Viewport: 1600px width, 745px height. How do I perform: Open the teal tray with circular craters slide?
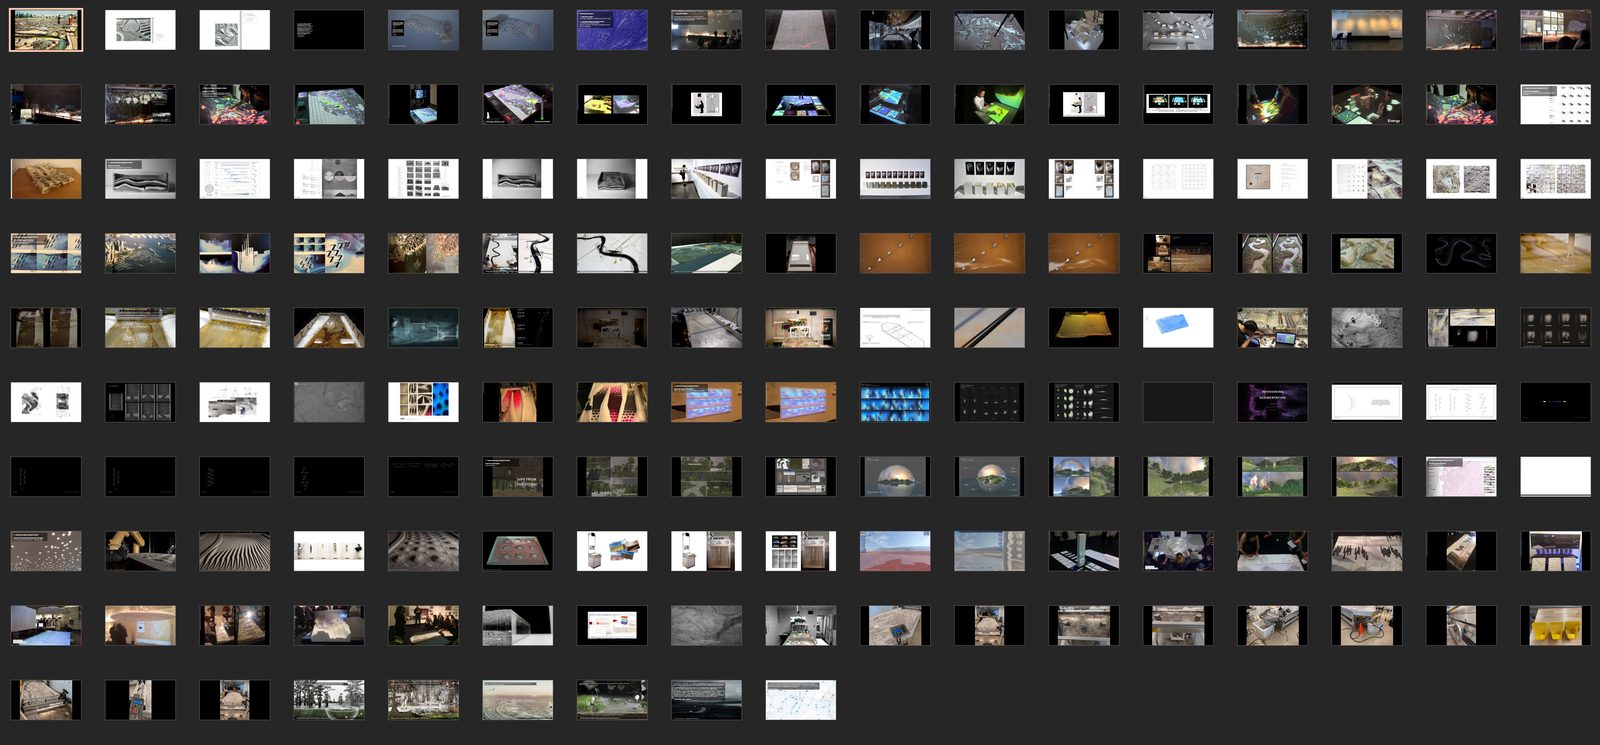[x=518, y=551]
